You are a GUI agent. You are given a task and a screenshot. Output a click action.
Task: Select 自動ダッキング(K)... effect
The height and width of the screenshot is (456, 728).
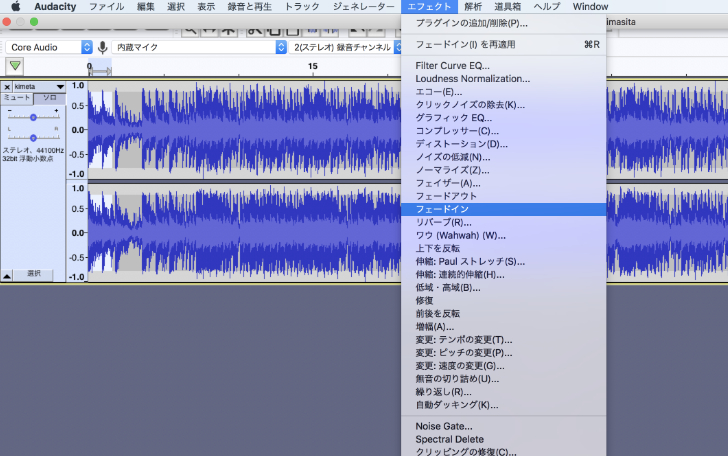pos(504,404)
